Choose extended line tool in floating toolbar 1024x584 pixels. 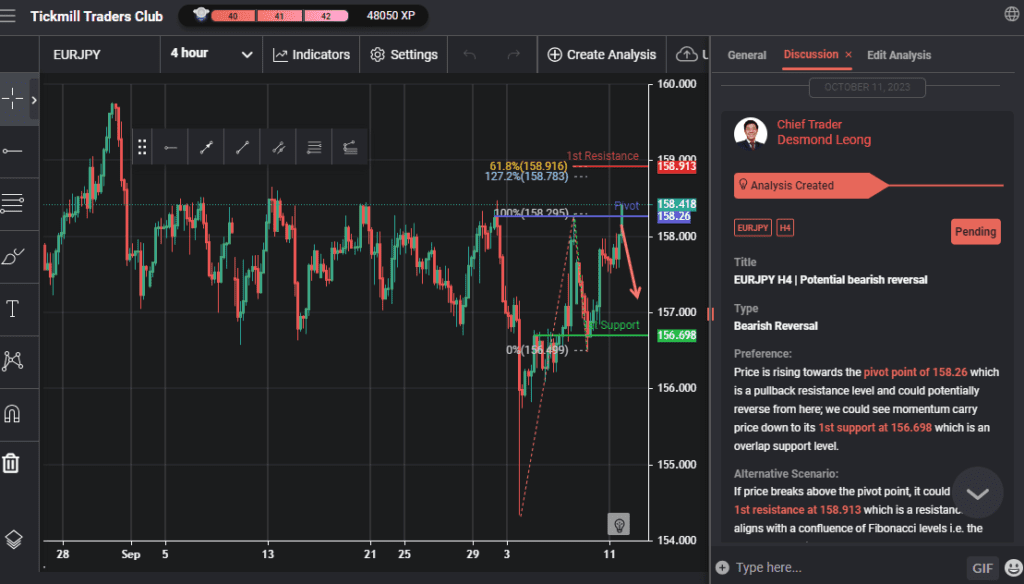click(x=206, y=148)
